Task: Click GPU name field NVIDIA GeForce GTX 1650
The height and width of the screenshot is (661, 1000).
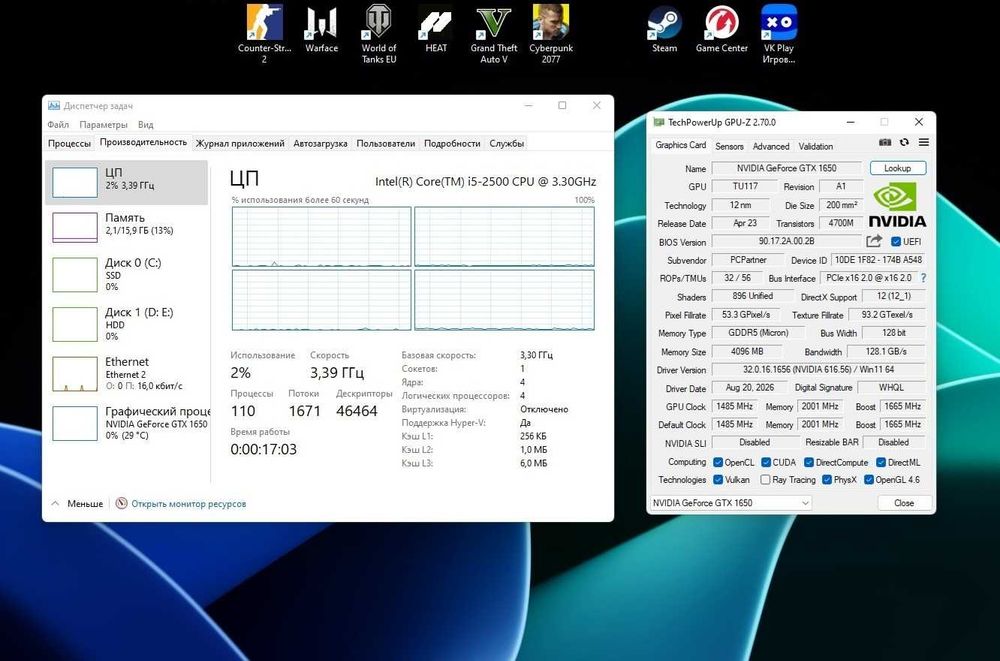Action: pos(786,168)
